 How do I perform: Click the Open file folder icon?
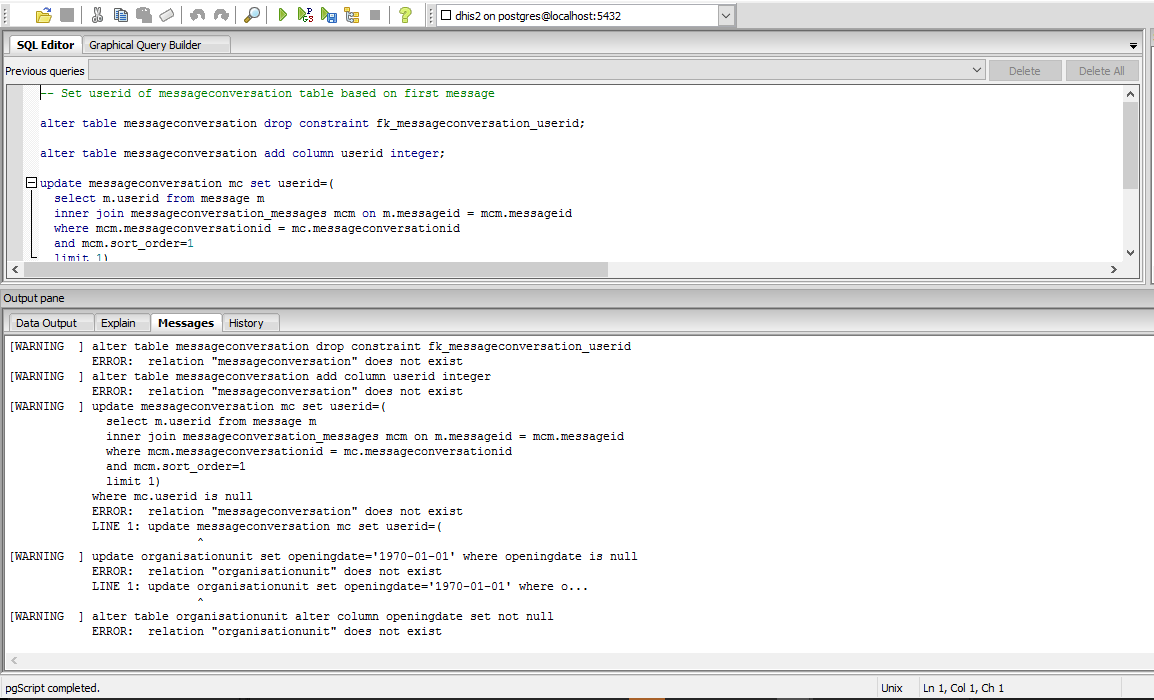(43, 15)
